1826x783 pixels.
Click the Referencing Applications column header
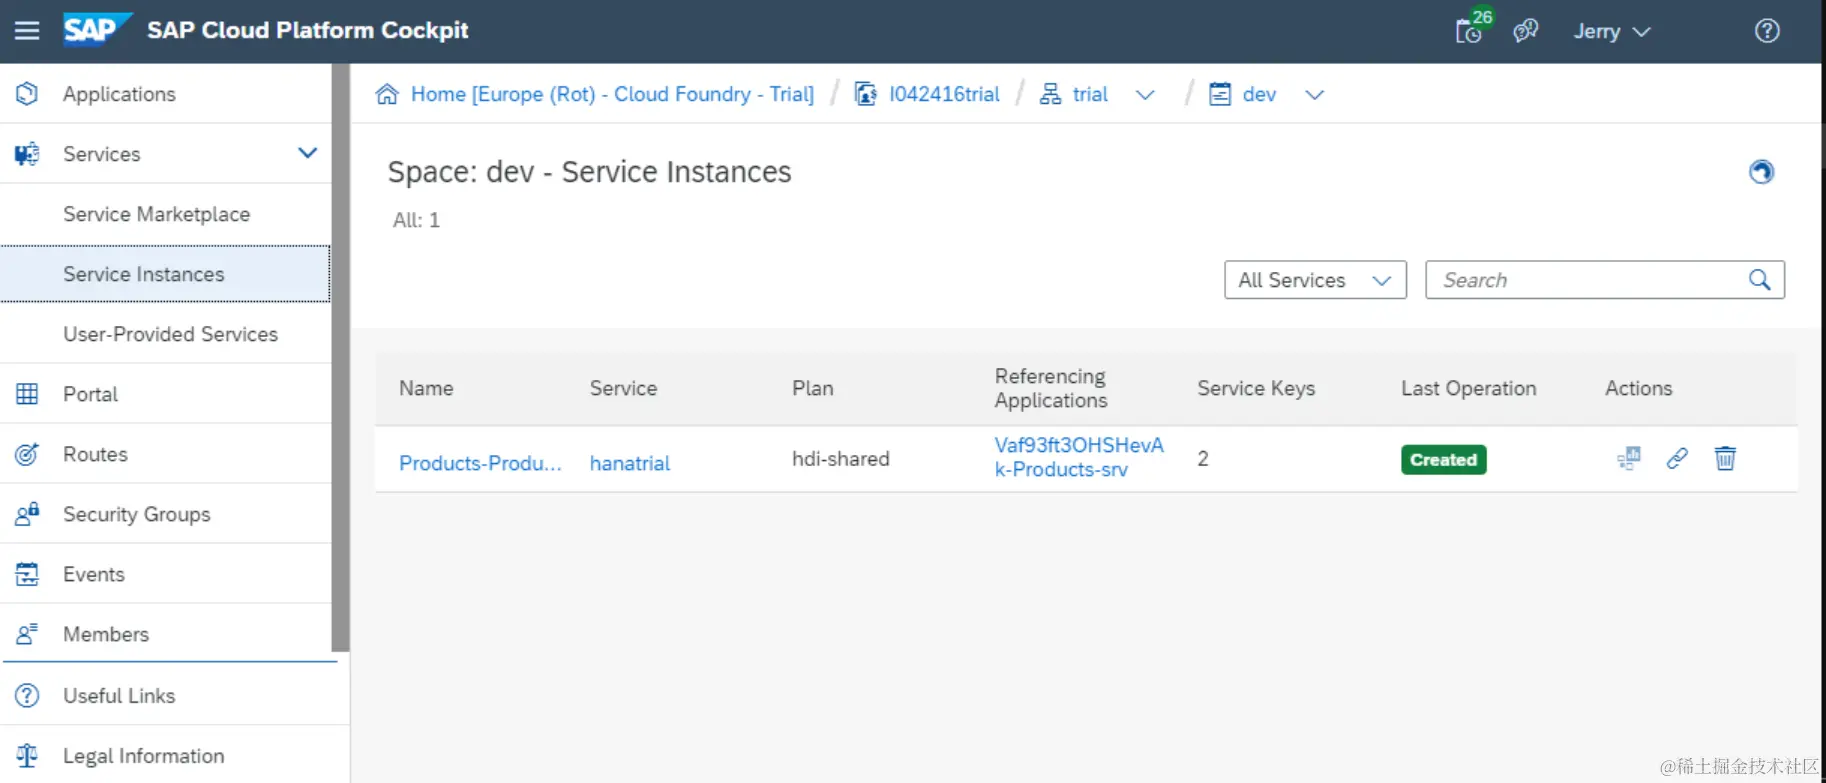click(x=1051, y=388)
